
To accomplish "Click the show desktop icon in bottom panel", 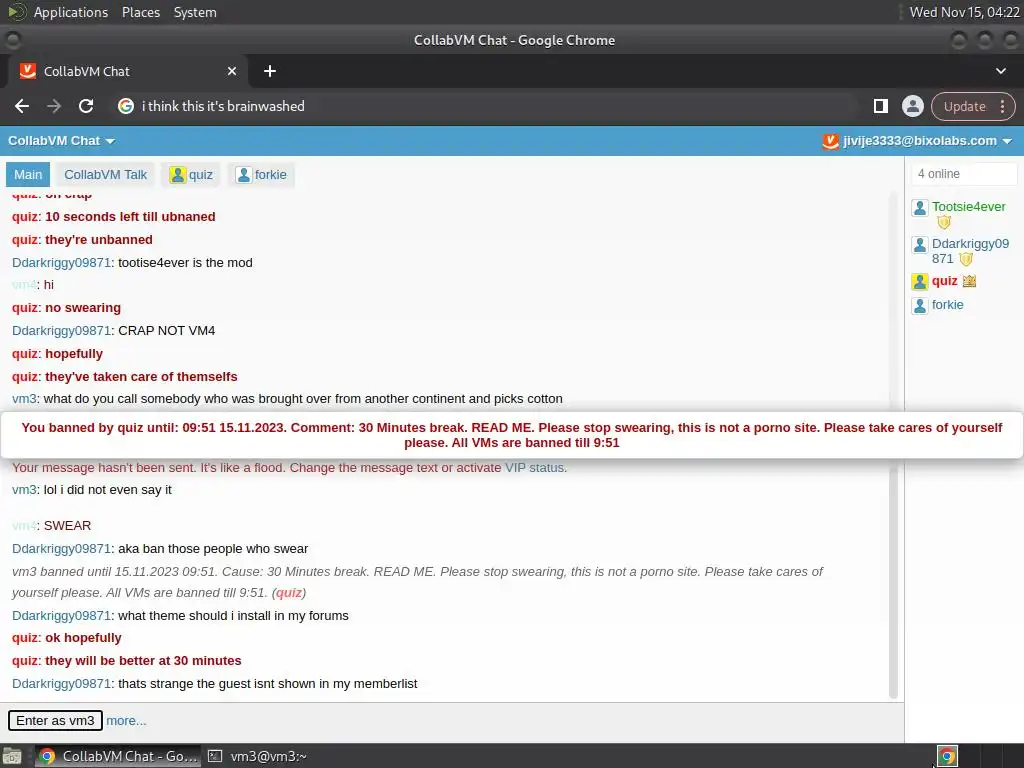I will click(x=12, y=756).
